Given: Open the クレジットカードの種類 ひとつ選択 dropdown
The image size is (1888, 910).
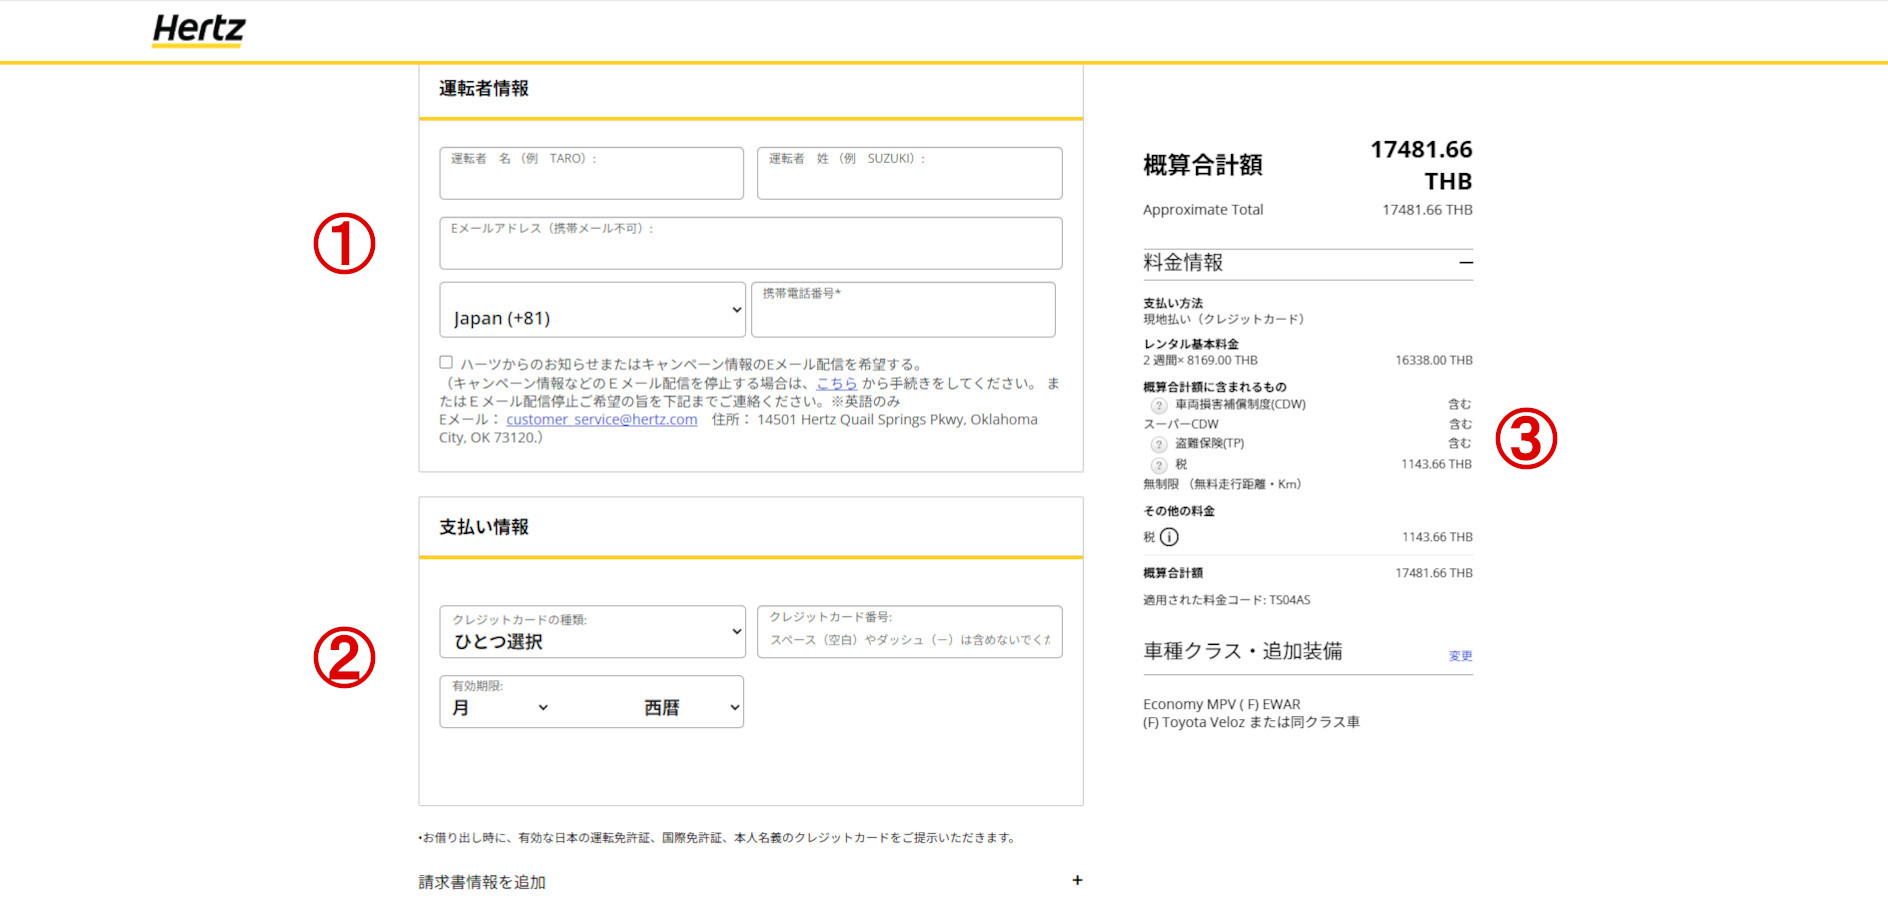Looking at the screenshot, I should [591, 632].
